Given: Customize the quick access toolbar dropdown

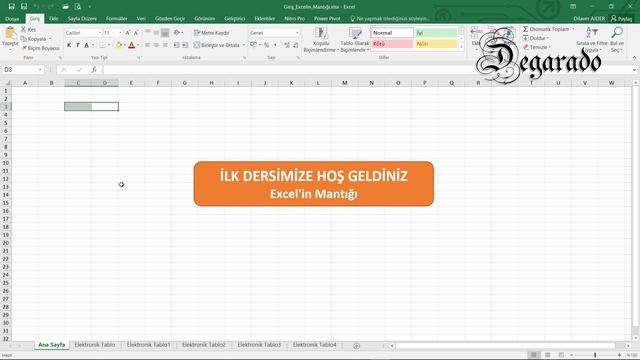Looking at the screenshot, I should 90,7.
